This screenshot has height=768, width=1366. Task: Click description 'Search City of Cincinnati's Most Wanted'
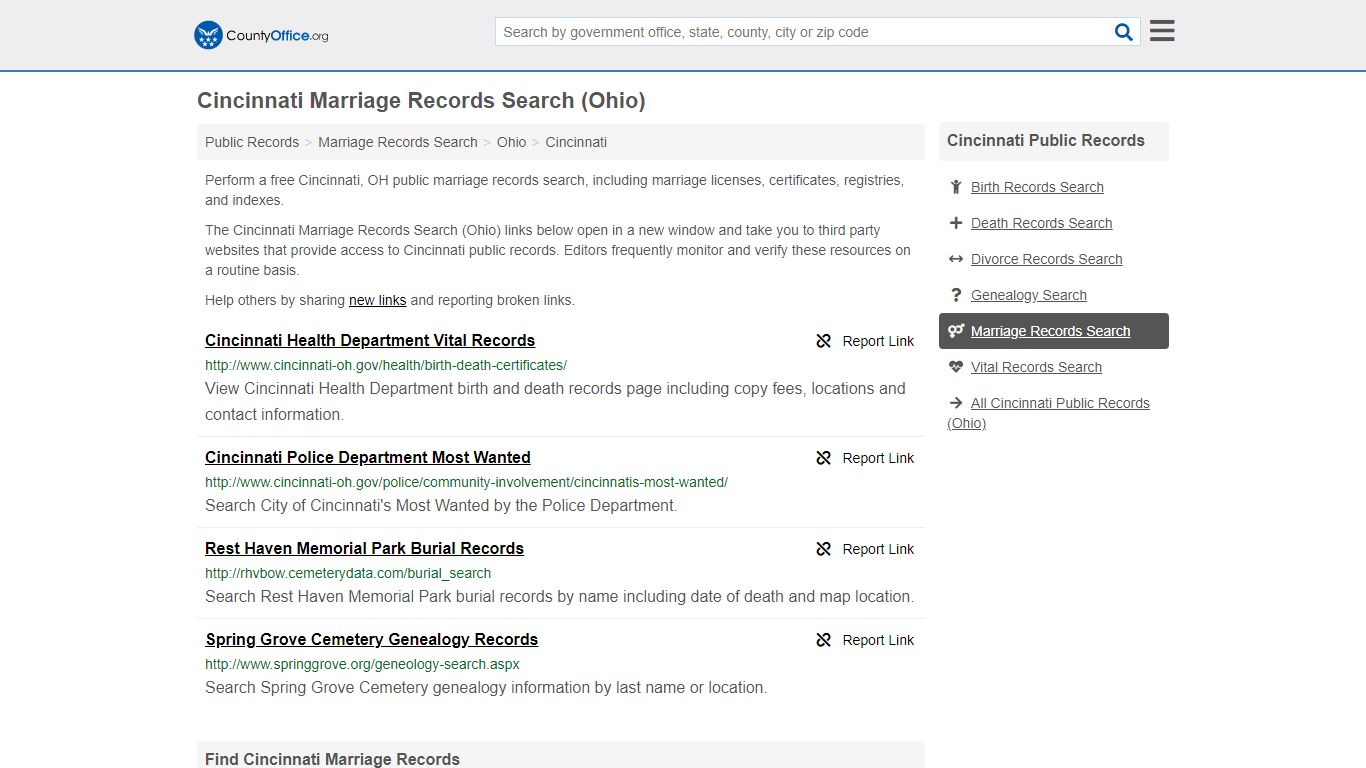441,506
